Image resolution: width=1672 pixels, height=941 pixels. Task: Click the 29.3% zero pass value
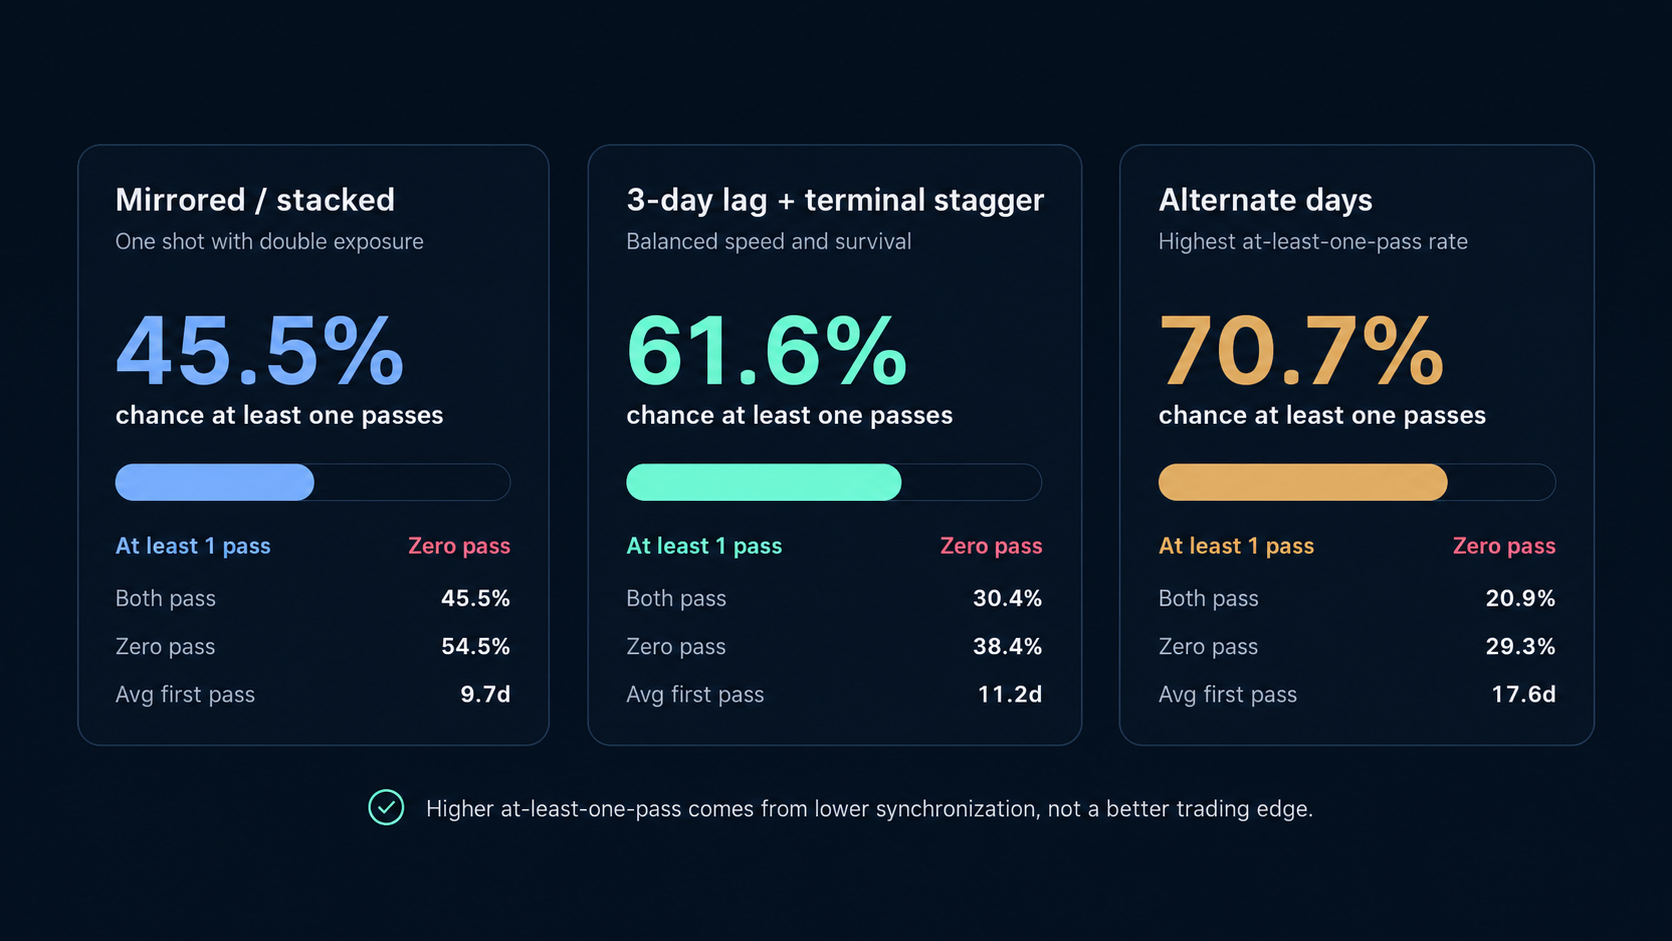coord(1520,646)
